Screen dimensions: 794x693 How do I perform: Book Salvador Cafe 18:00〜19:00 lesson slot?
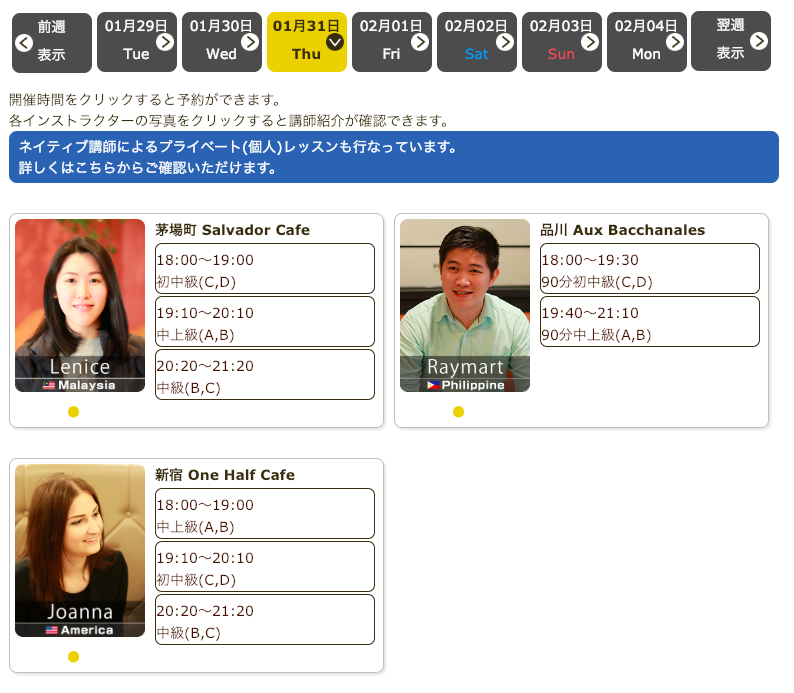pos(265,269)
